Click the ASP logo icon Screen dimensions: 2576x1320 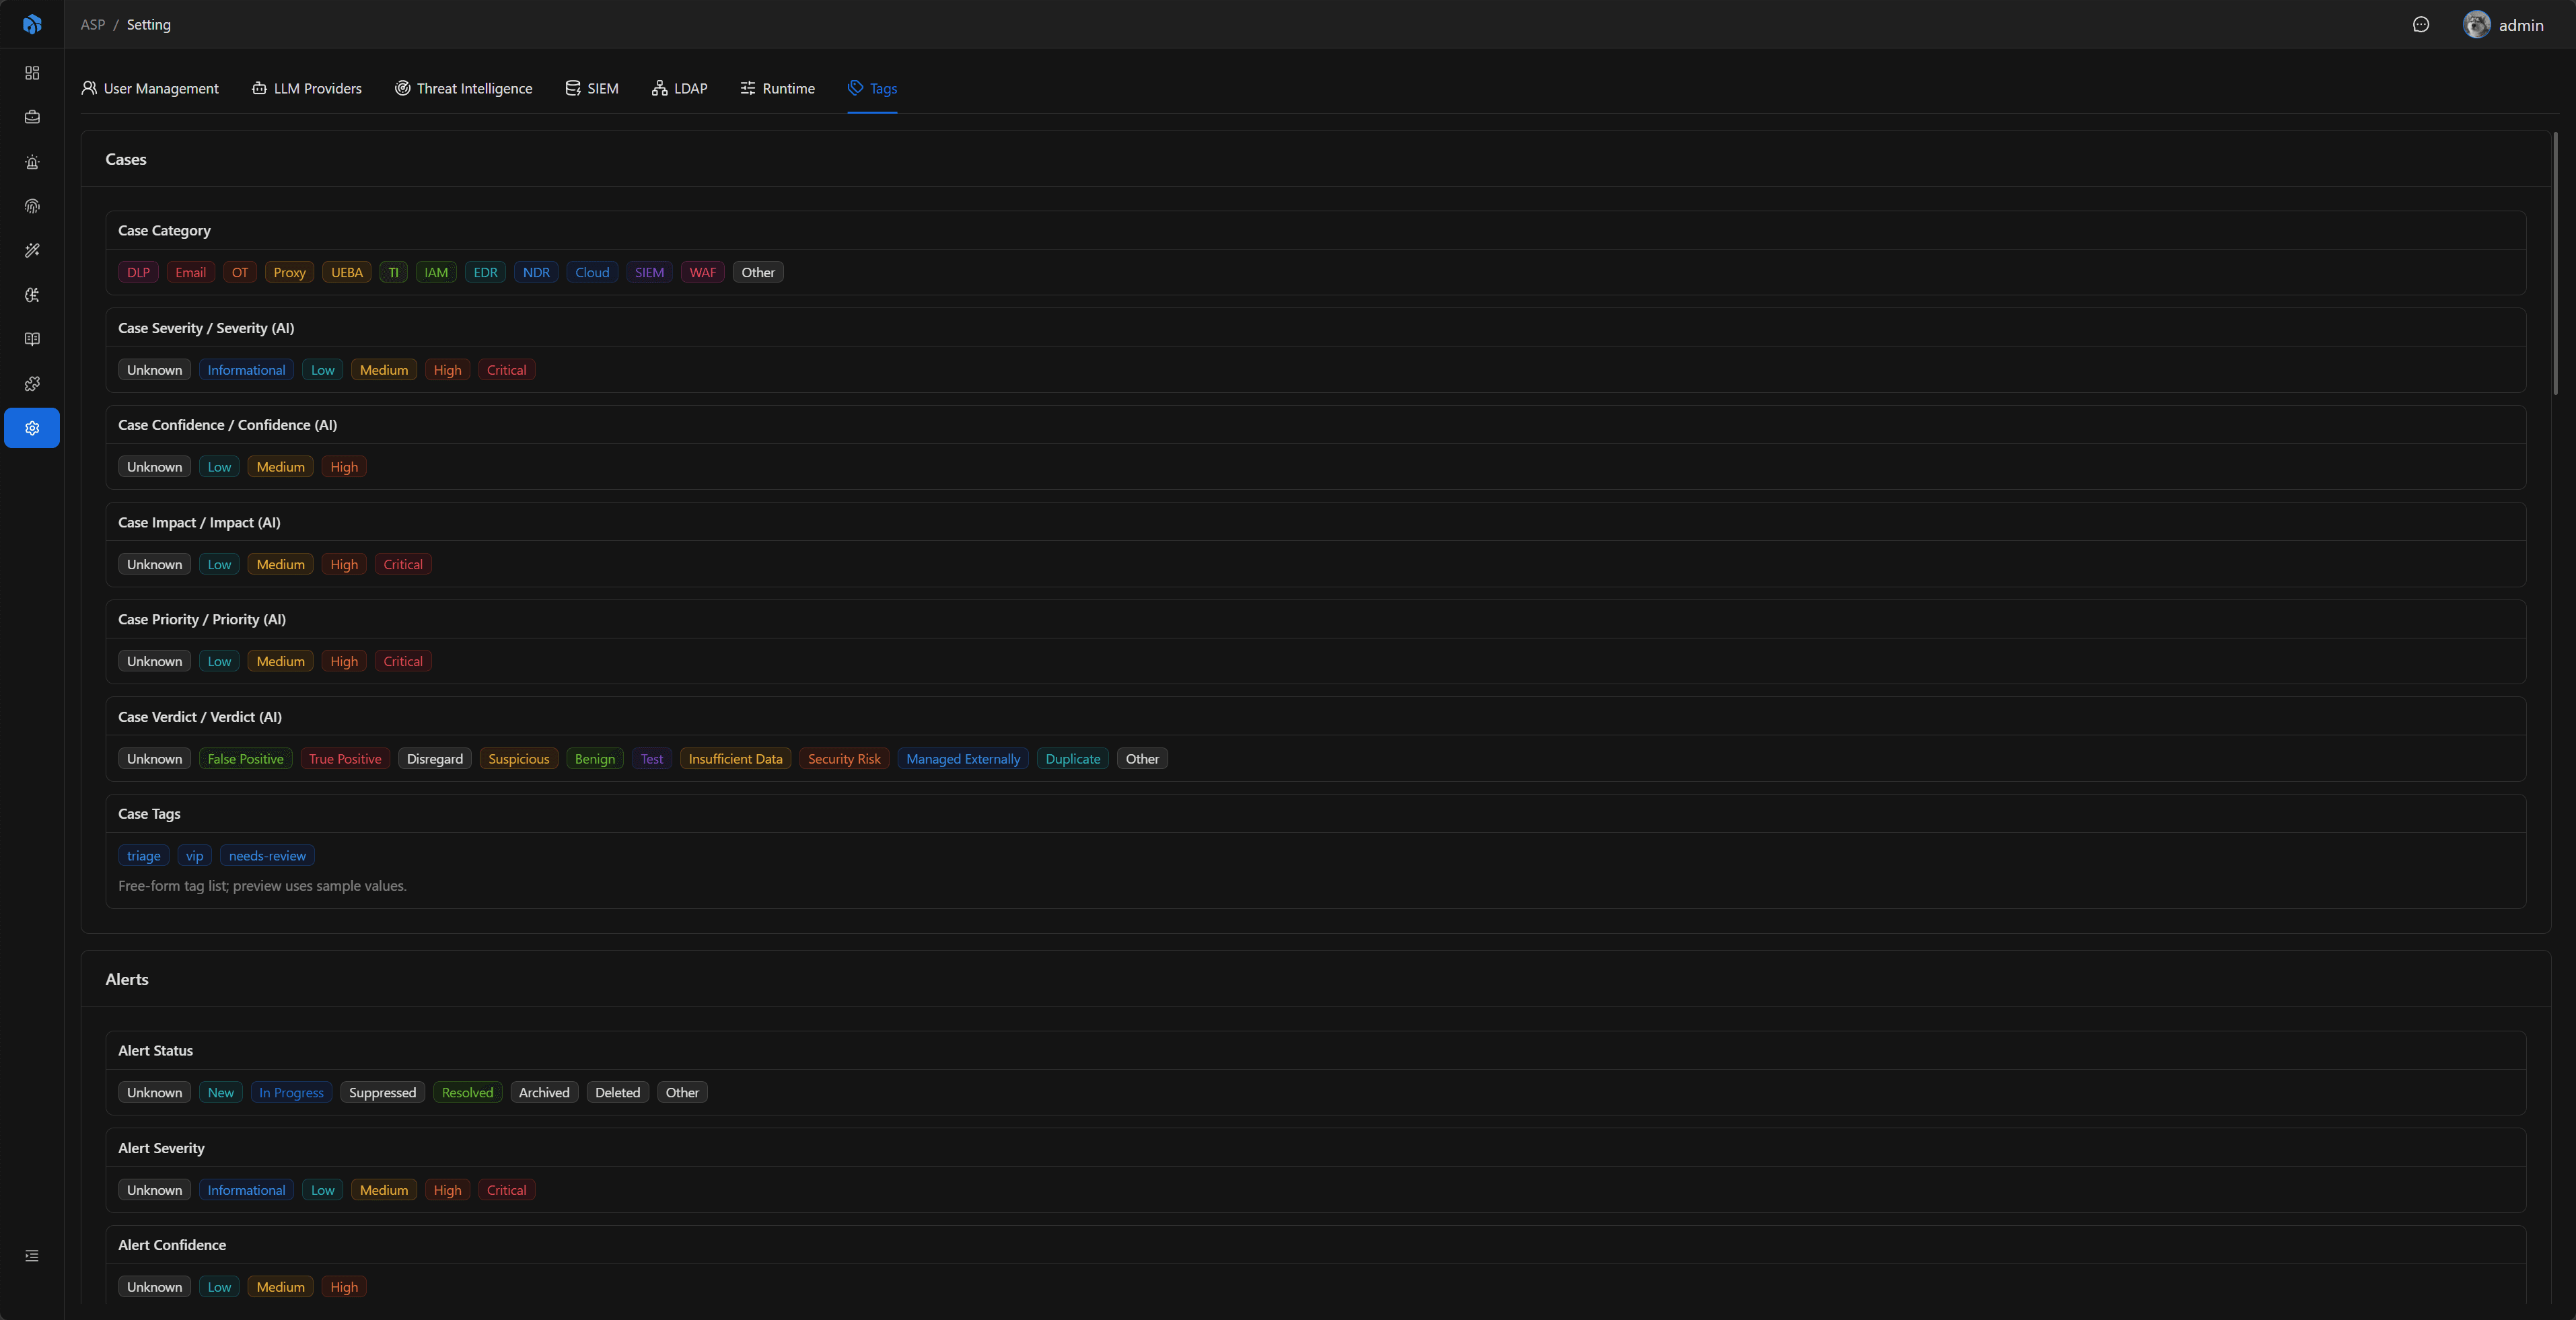coord(32,24)
